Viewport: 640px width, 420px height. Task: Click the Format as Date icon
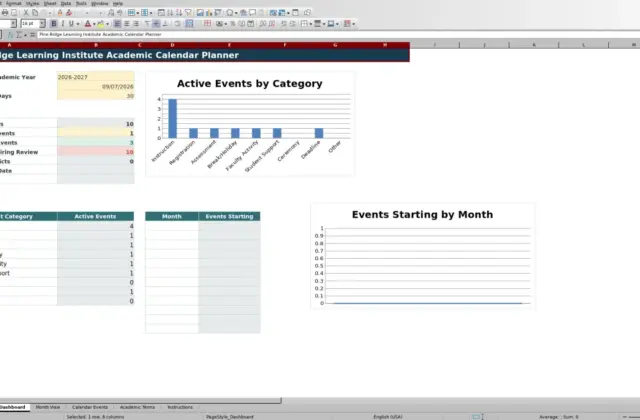coord(251,24)
